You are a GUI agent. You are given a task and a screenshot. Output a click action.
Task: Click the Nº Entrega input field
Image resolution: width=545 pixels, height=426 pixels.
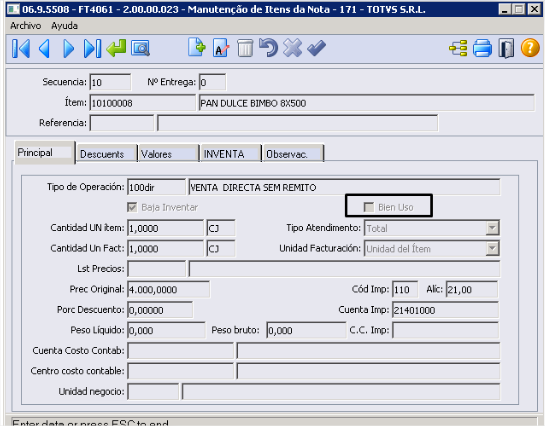tap(212, 82)
